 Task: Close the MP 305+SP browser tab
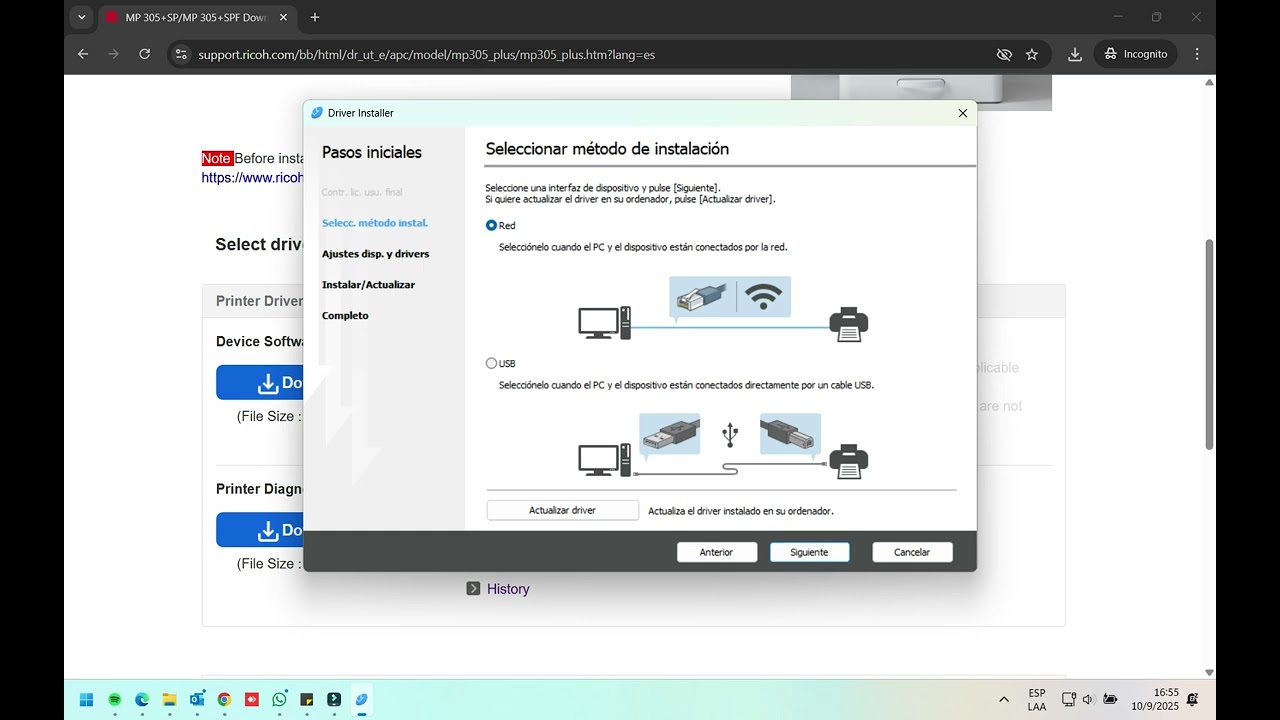(x=283, y=17)
